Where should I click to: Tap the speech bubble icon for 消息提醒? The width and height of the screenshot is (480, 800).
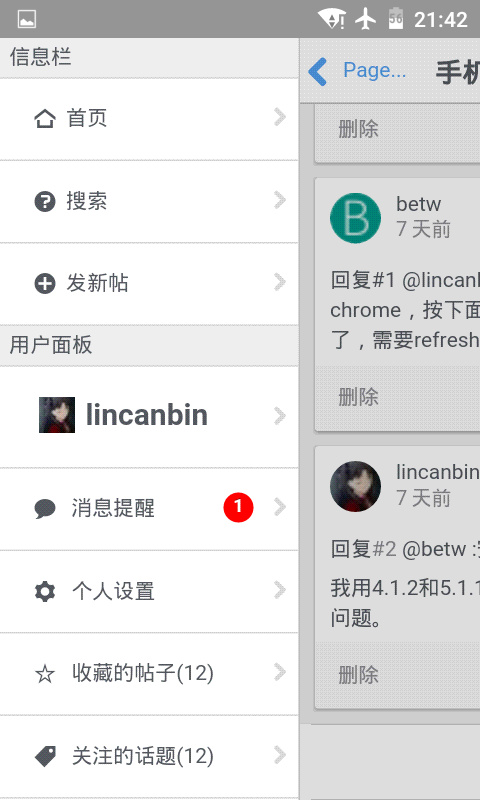point(45,509)
